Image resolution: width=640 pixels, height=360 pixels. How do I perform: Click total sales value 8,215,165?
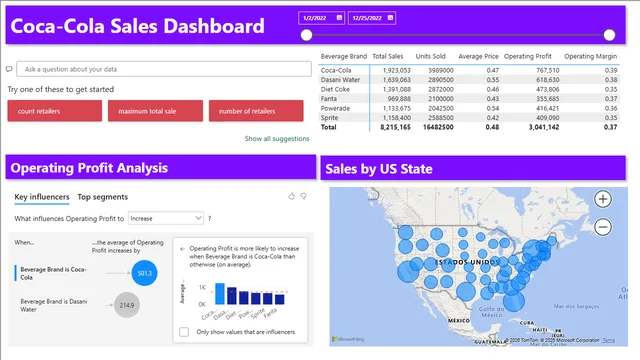(x=396, y=127)
